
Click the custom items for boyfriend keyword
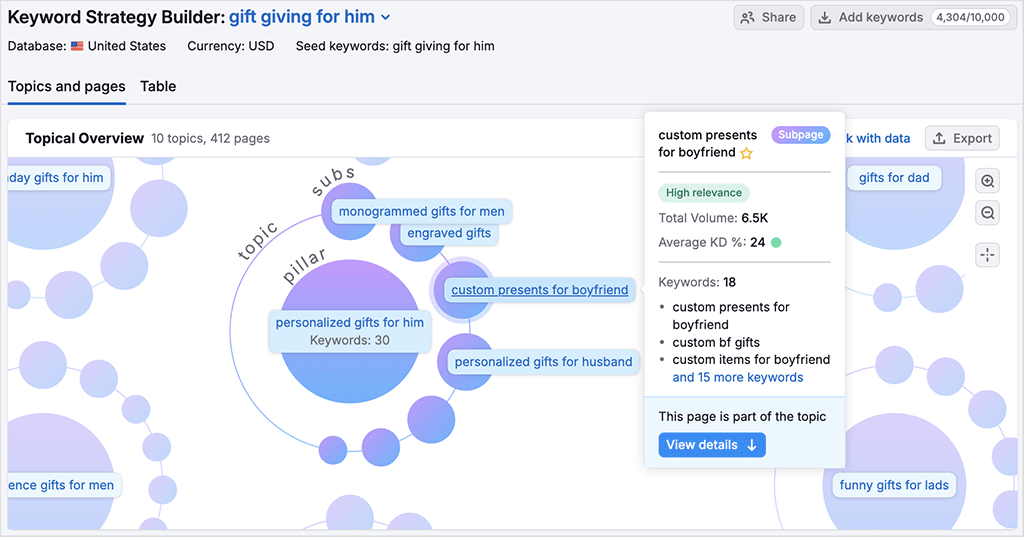point(751,360)
